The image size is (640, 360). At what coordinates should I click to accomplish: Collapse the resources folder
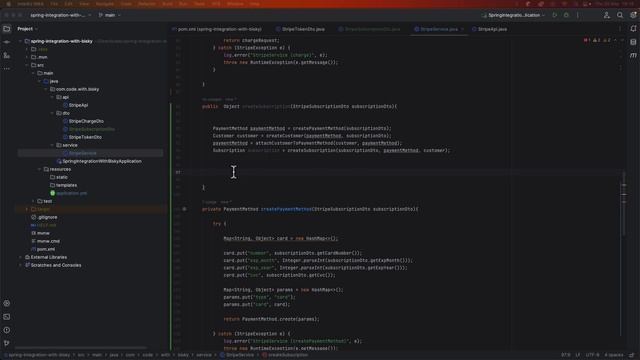40,169
